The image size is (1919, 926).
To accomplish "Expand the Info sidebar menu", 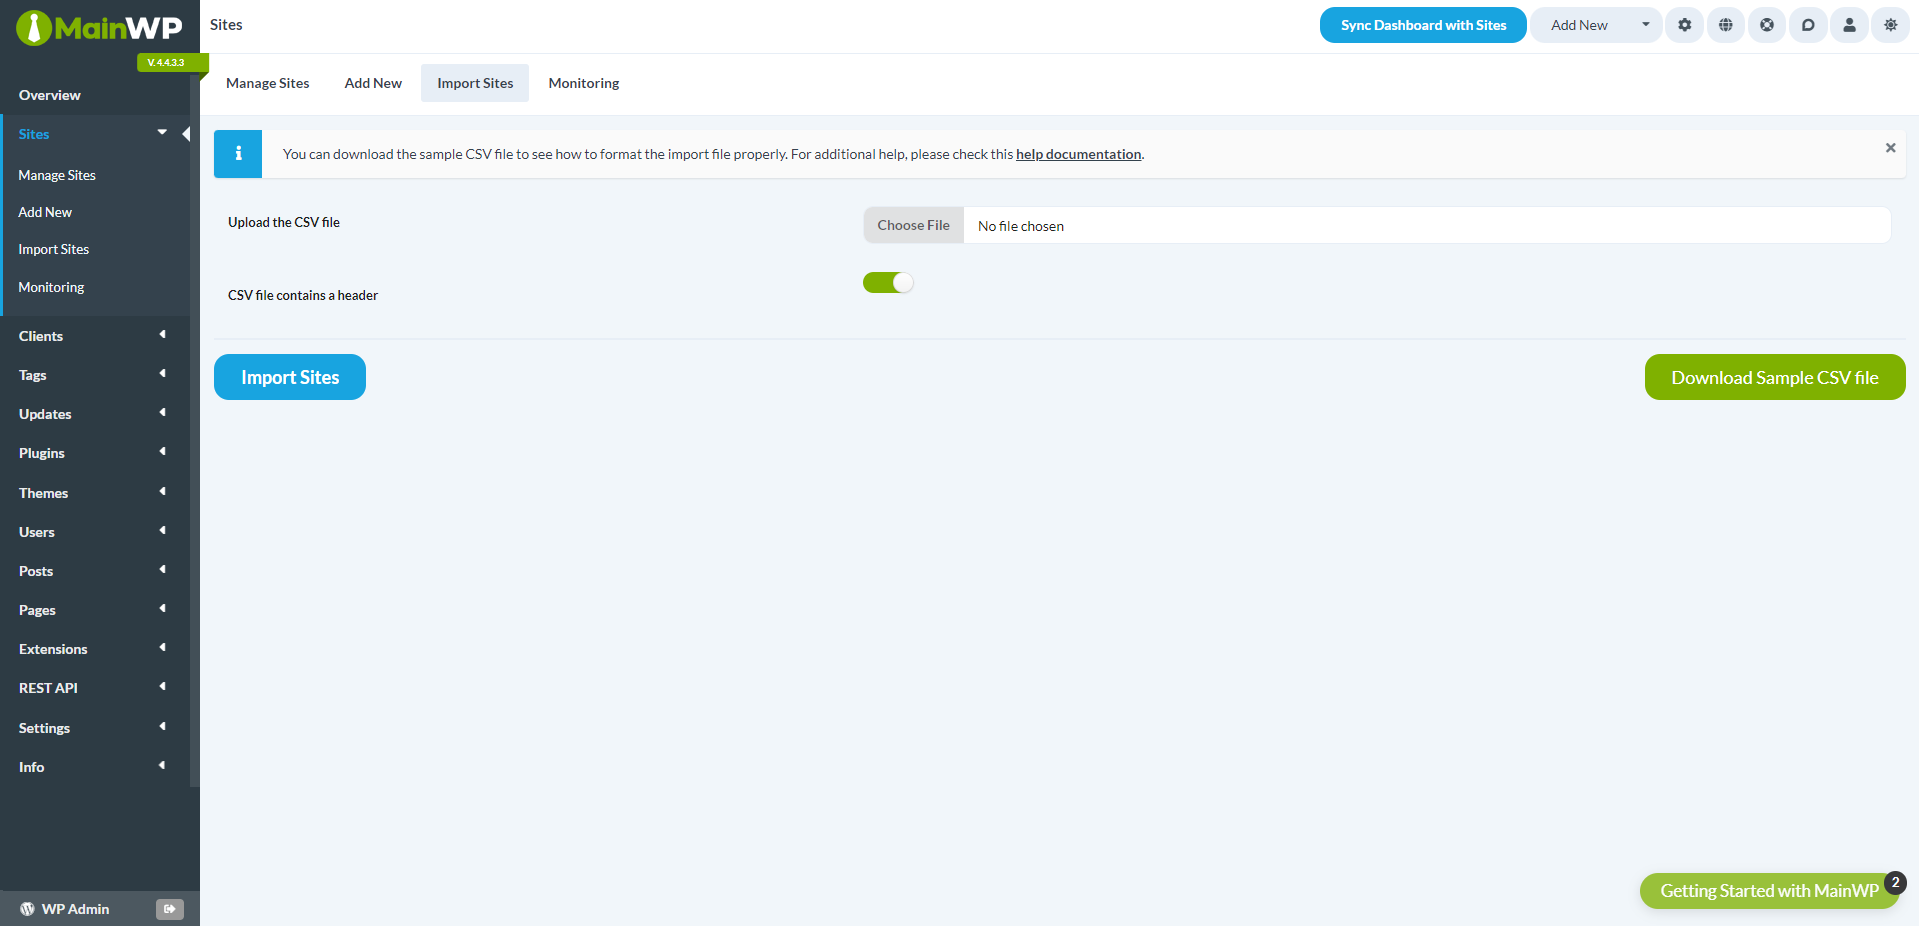I will tap(162, 766).
